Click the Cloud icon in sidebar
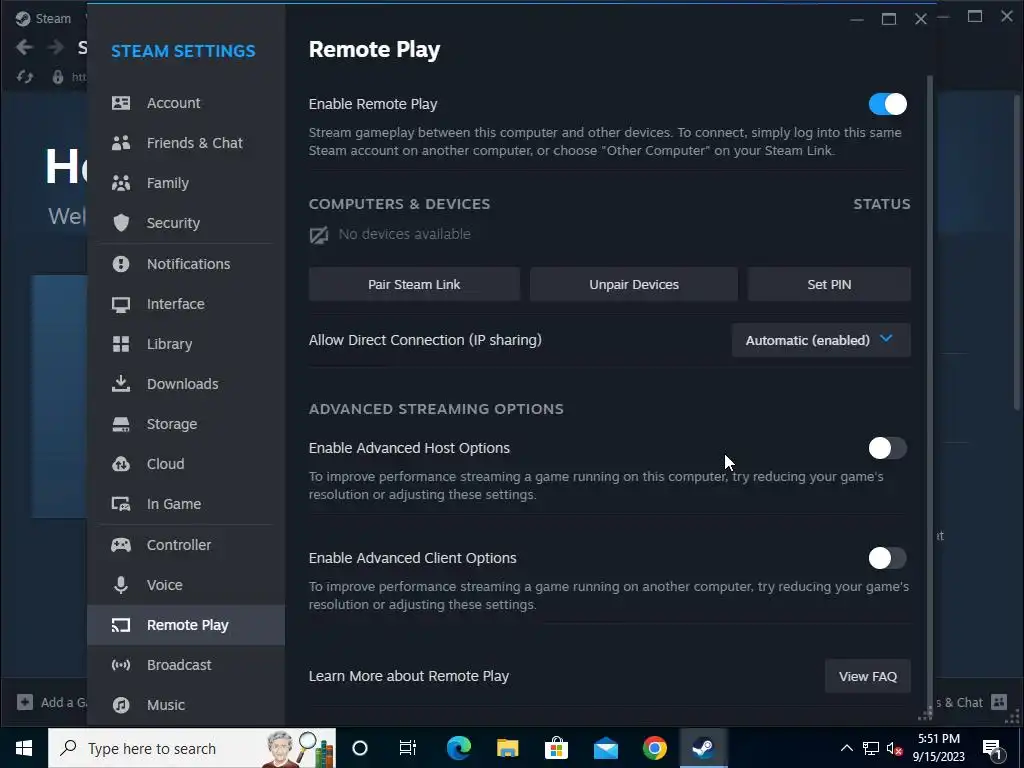 [121, 464]
